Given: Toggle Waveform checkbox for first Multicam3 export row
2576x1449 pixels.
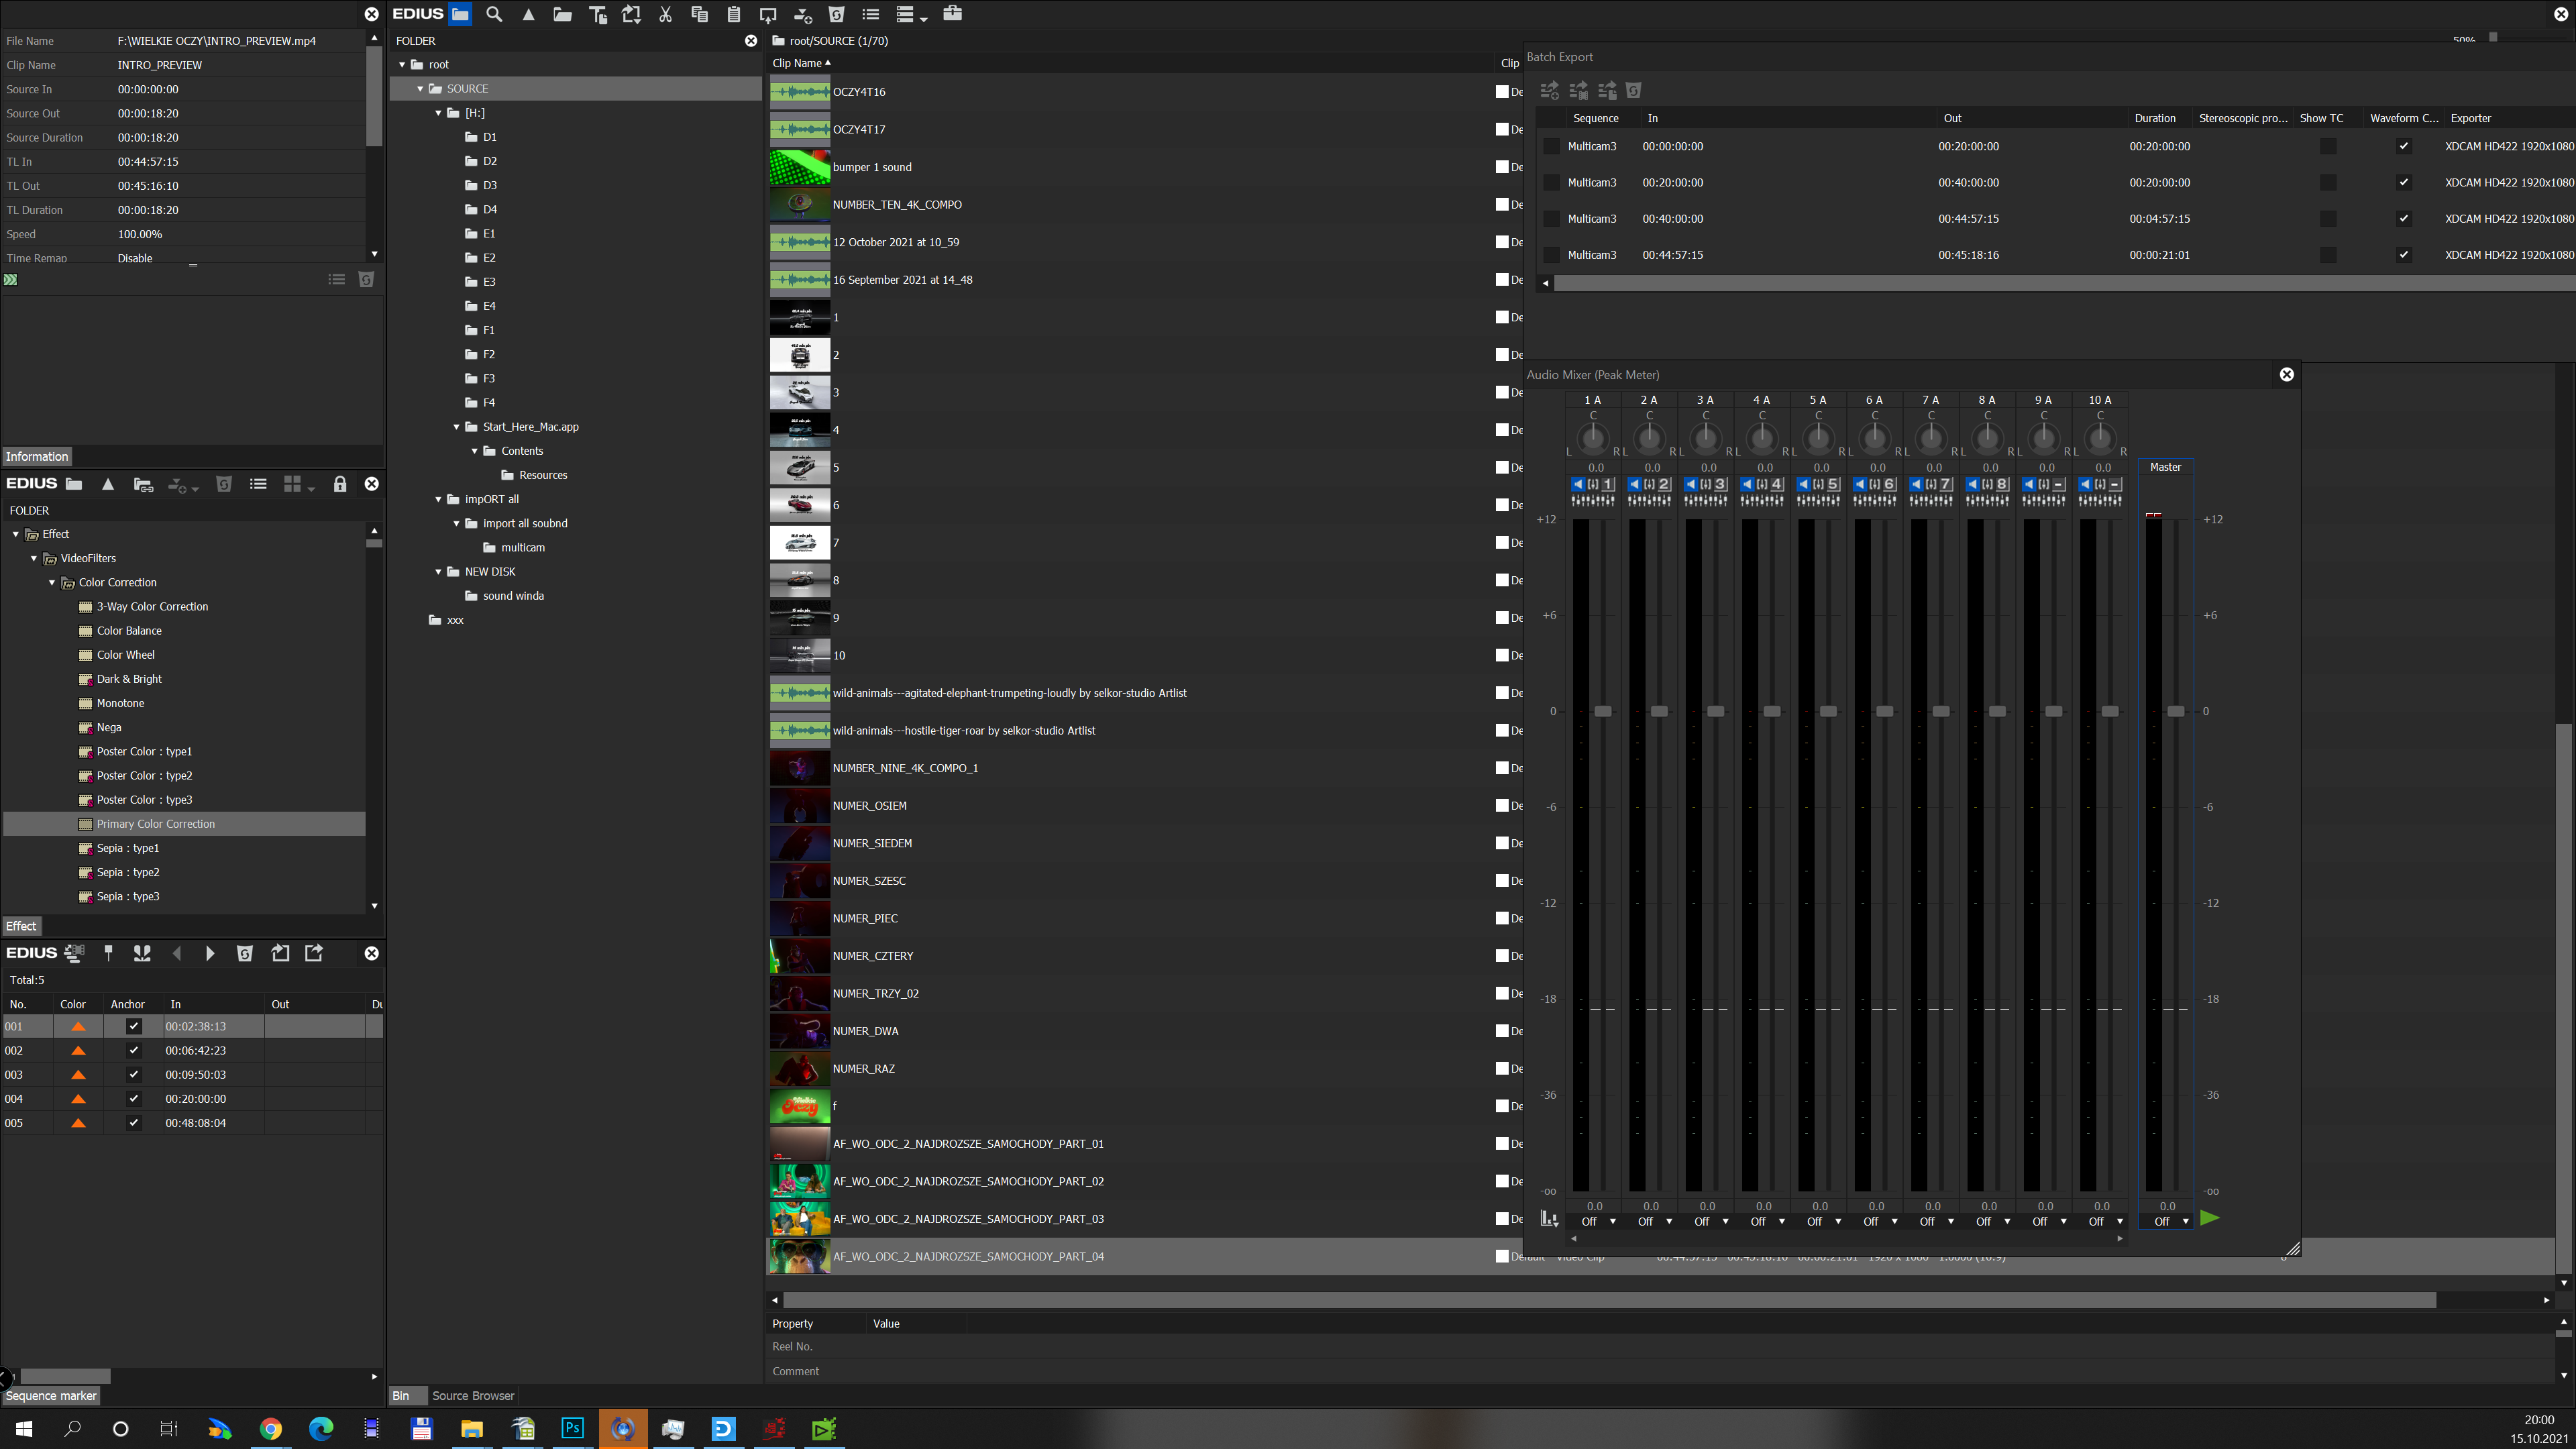Looking at the screenshot, I should tap(2404, 146).
